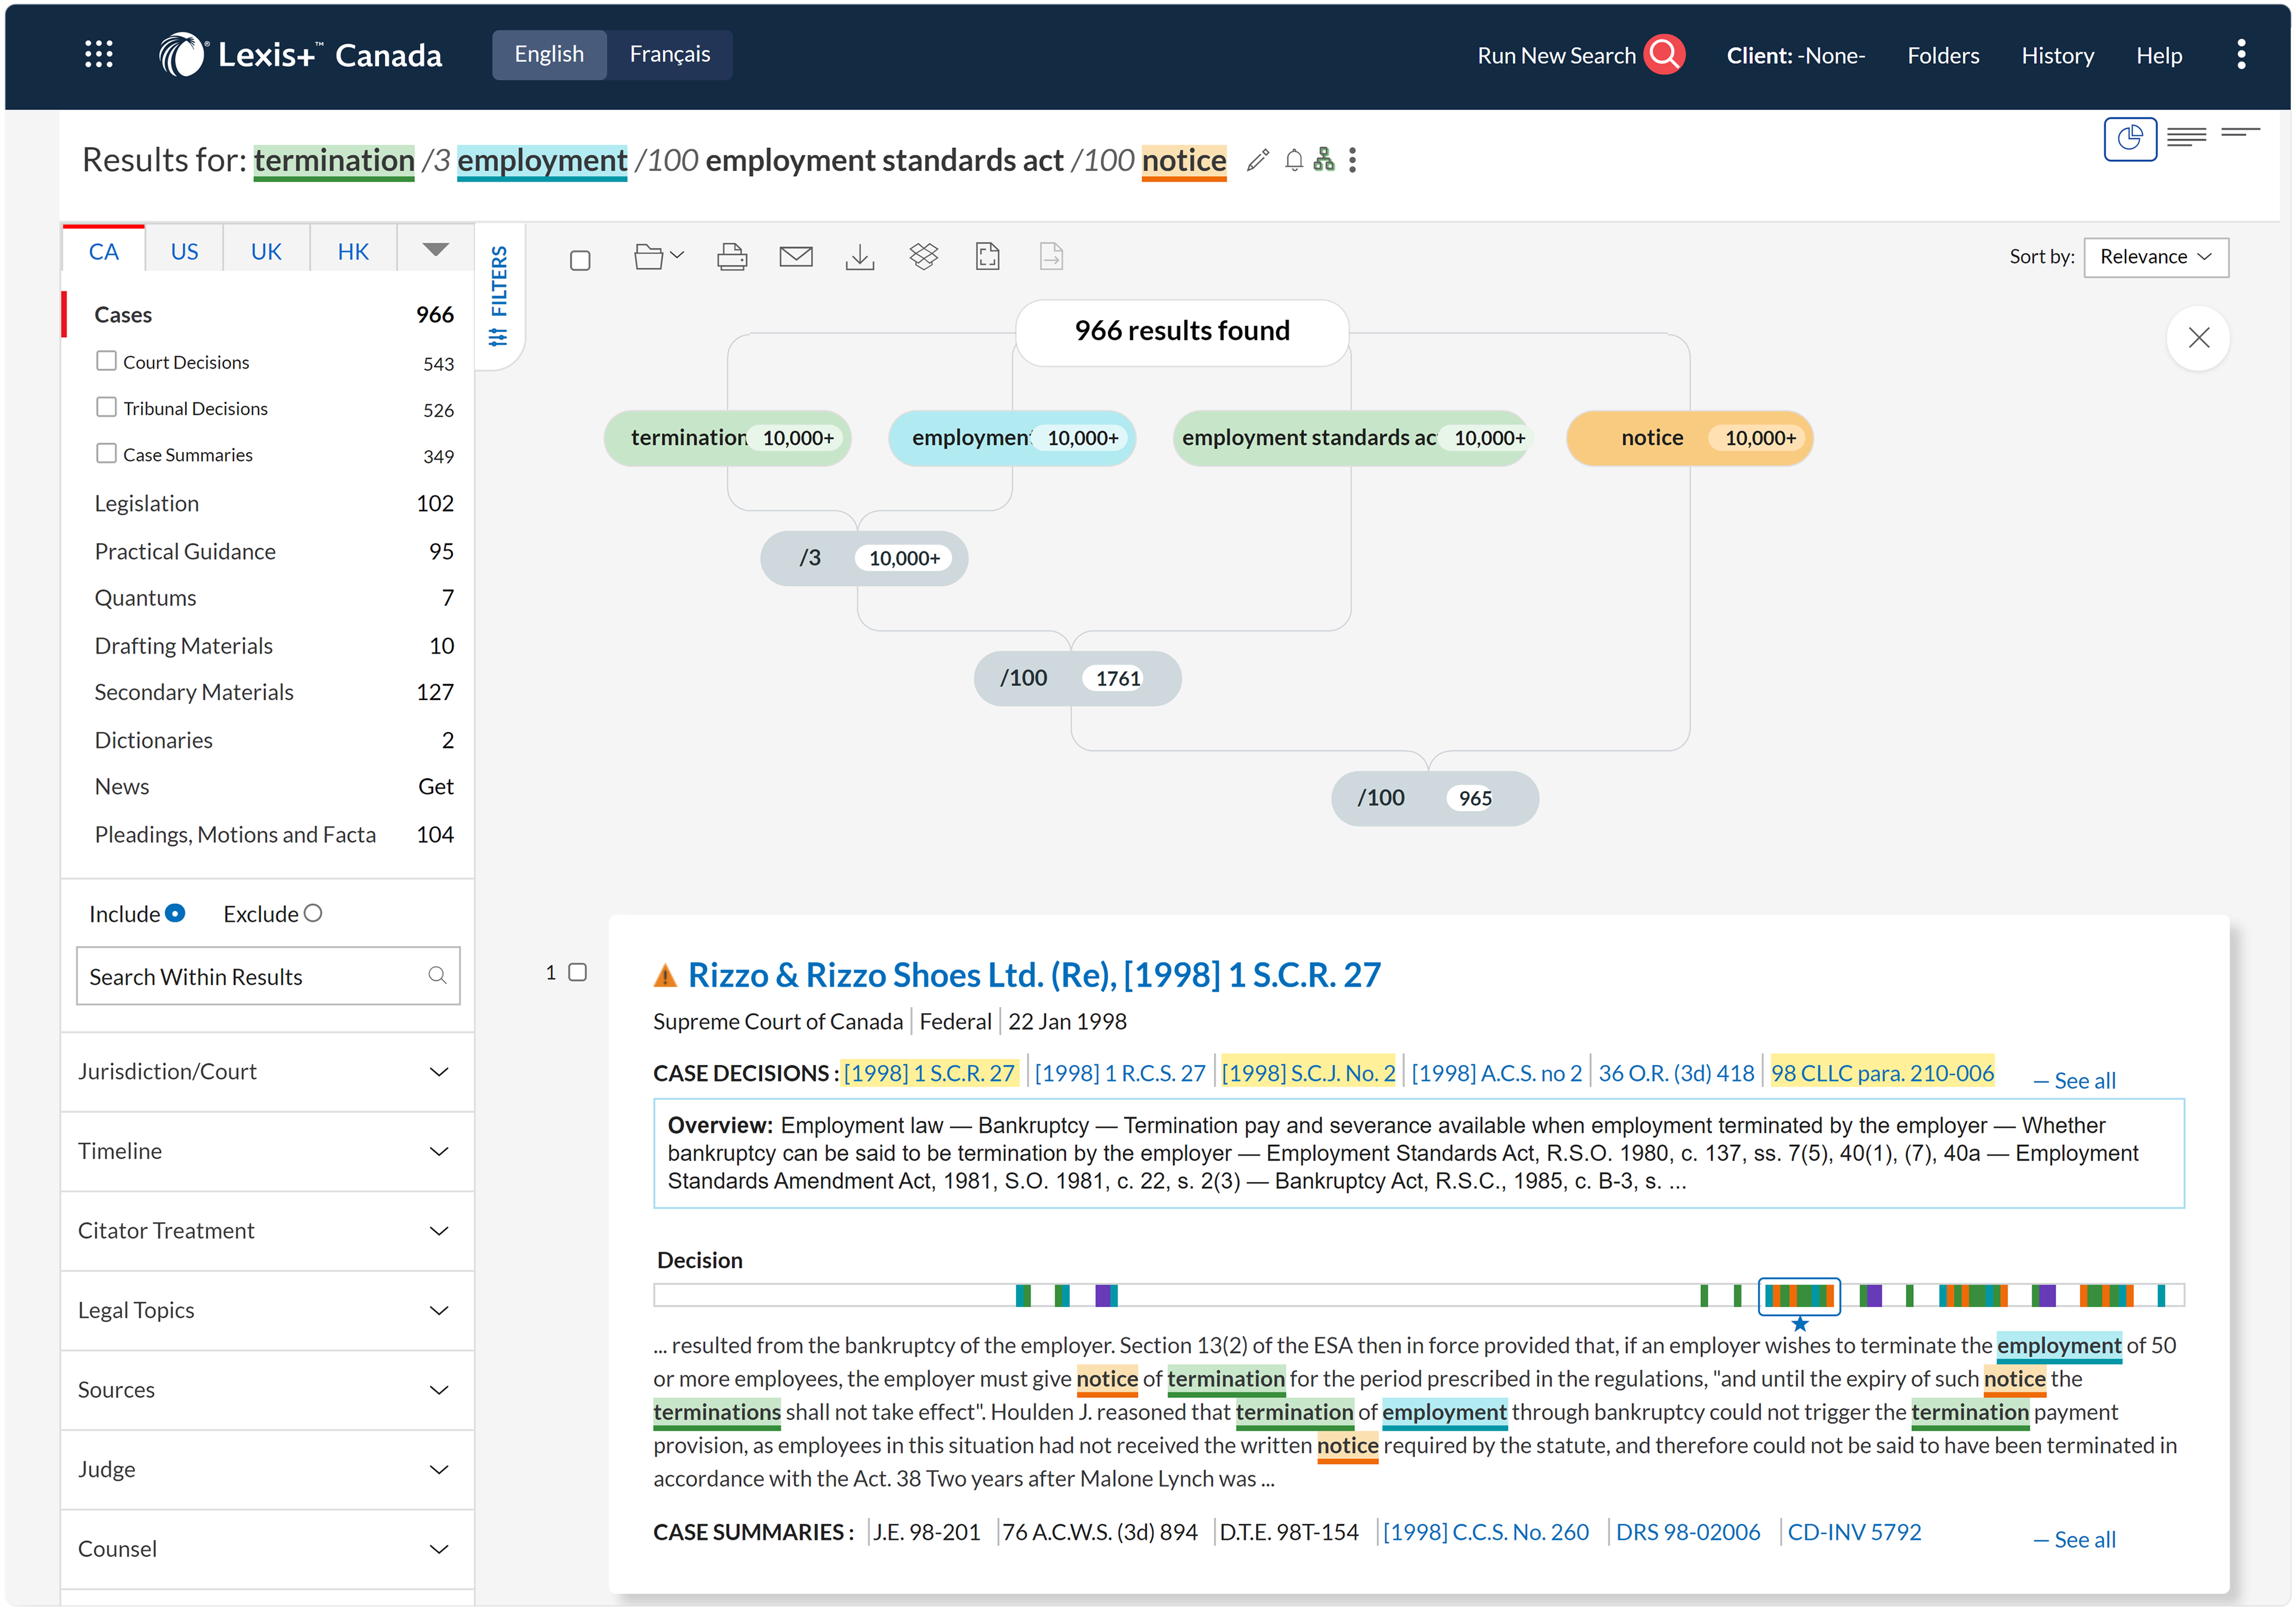
Task: Click the download icon in toolbar
Action: tap(859, 257)
